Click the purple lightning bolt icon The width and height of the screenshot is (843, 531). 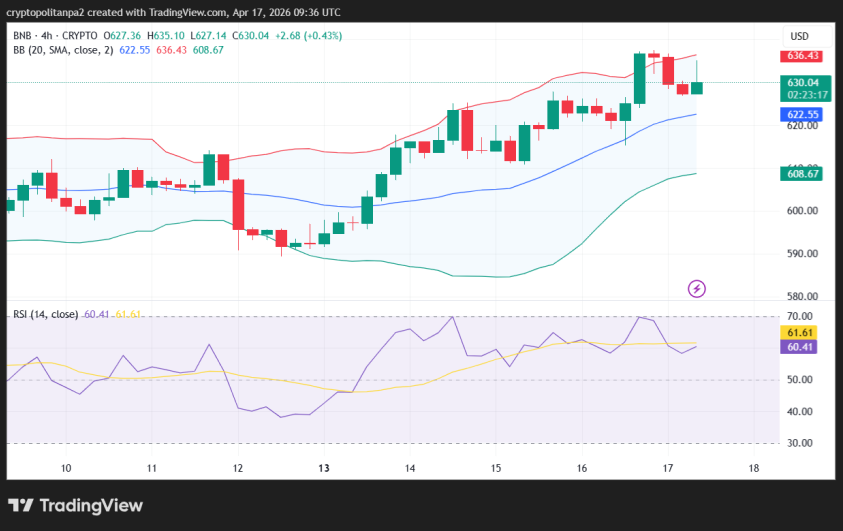tap(697, 289)
